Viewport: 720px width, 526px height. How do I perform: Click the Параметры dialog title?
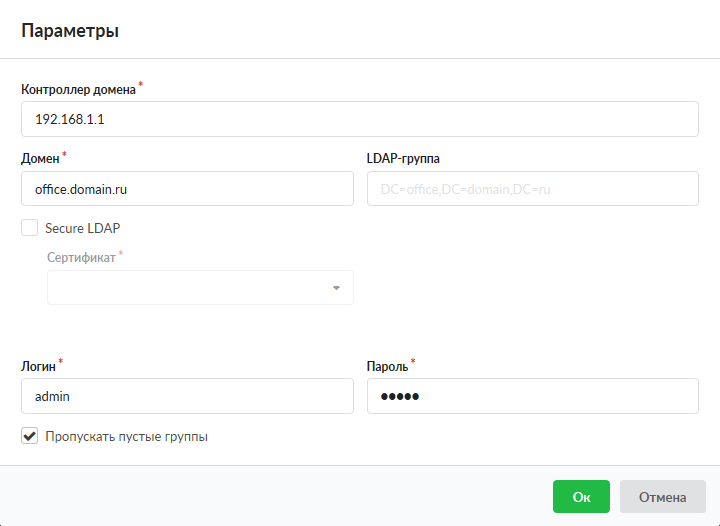tap(70, 31)
